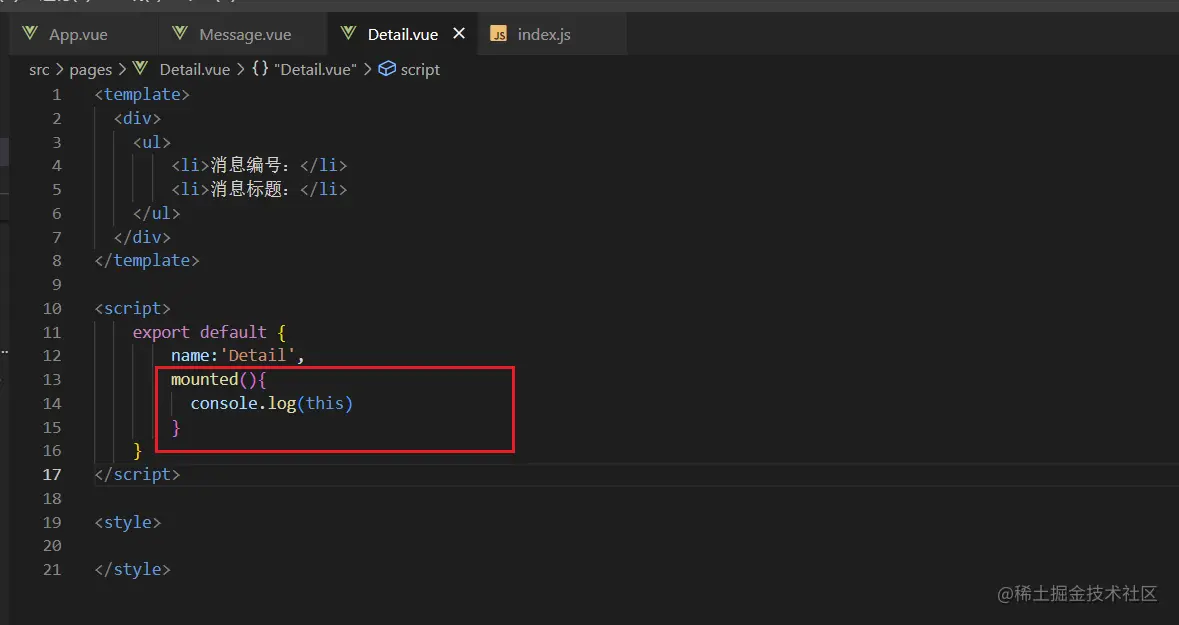Click the opening <template> tag on line 1

coord(142,94)
